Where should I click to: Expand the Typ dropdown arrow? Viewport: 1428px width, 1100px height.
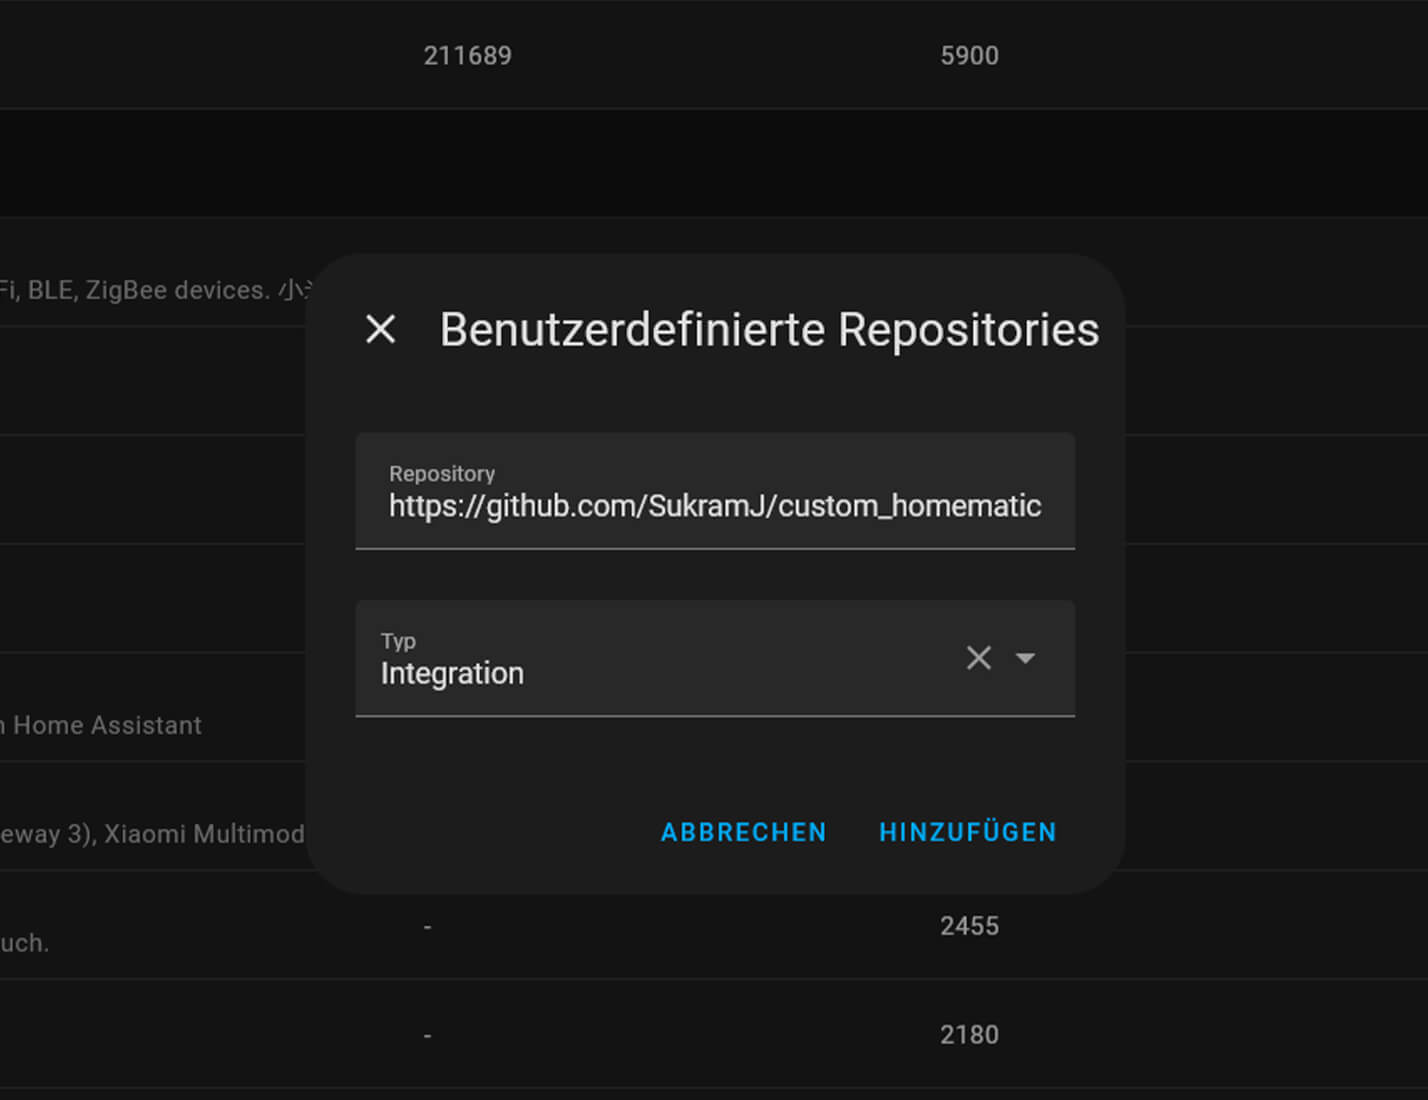pyautogui.click(x=1025, y=657)
